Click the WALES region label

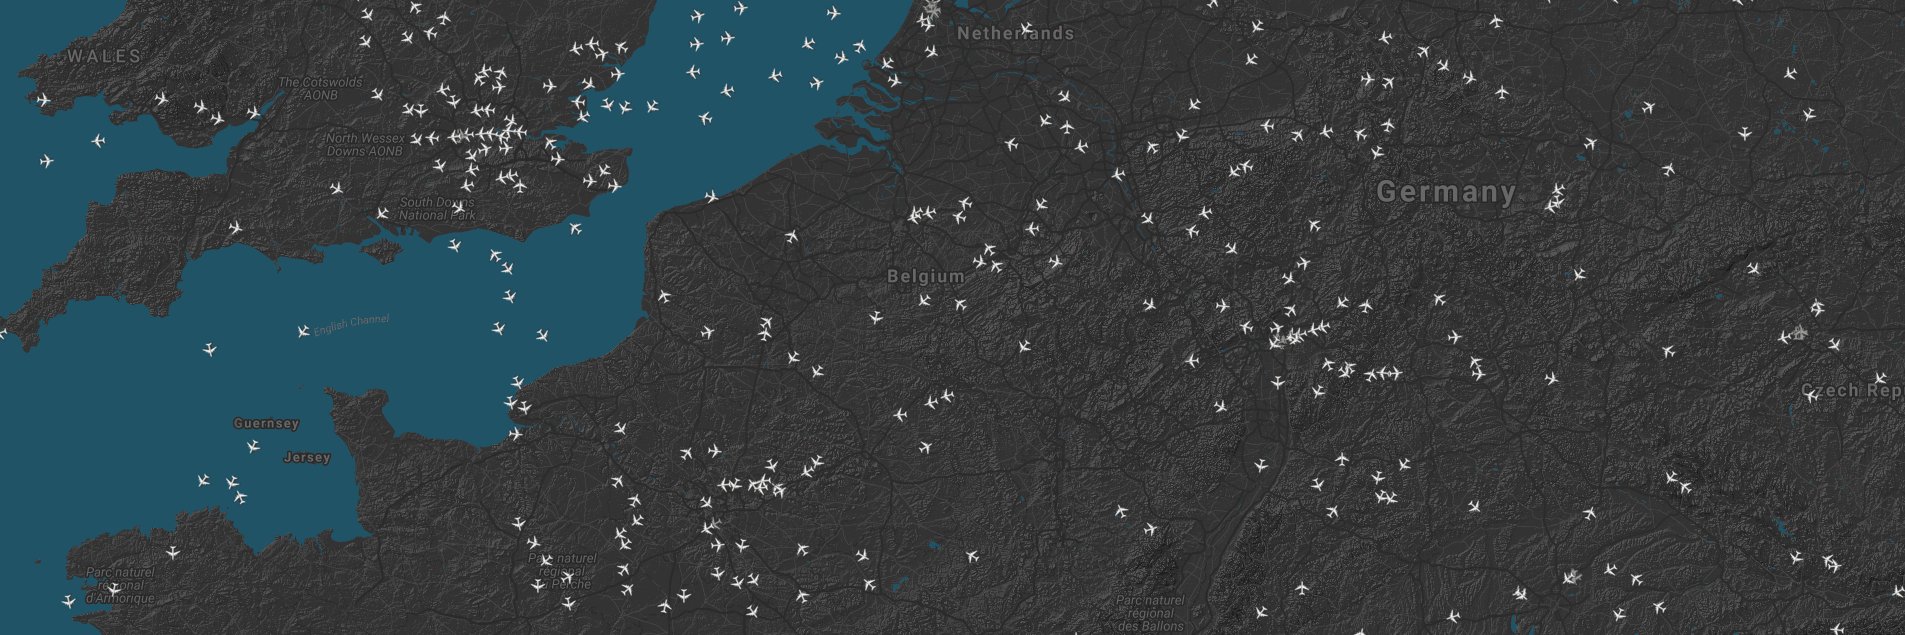coord(105,56)
